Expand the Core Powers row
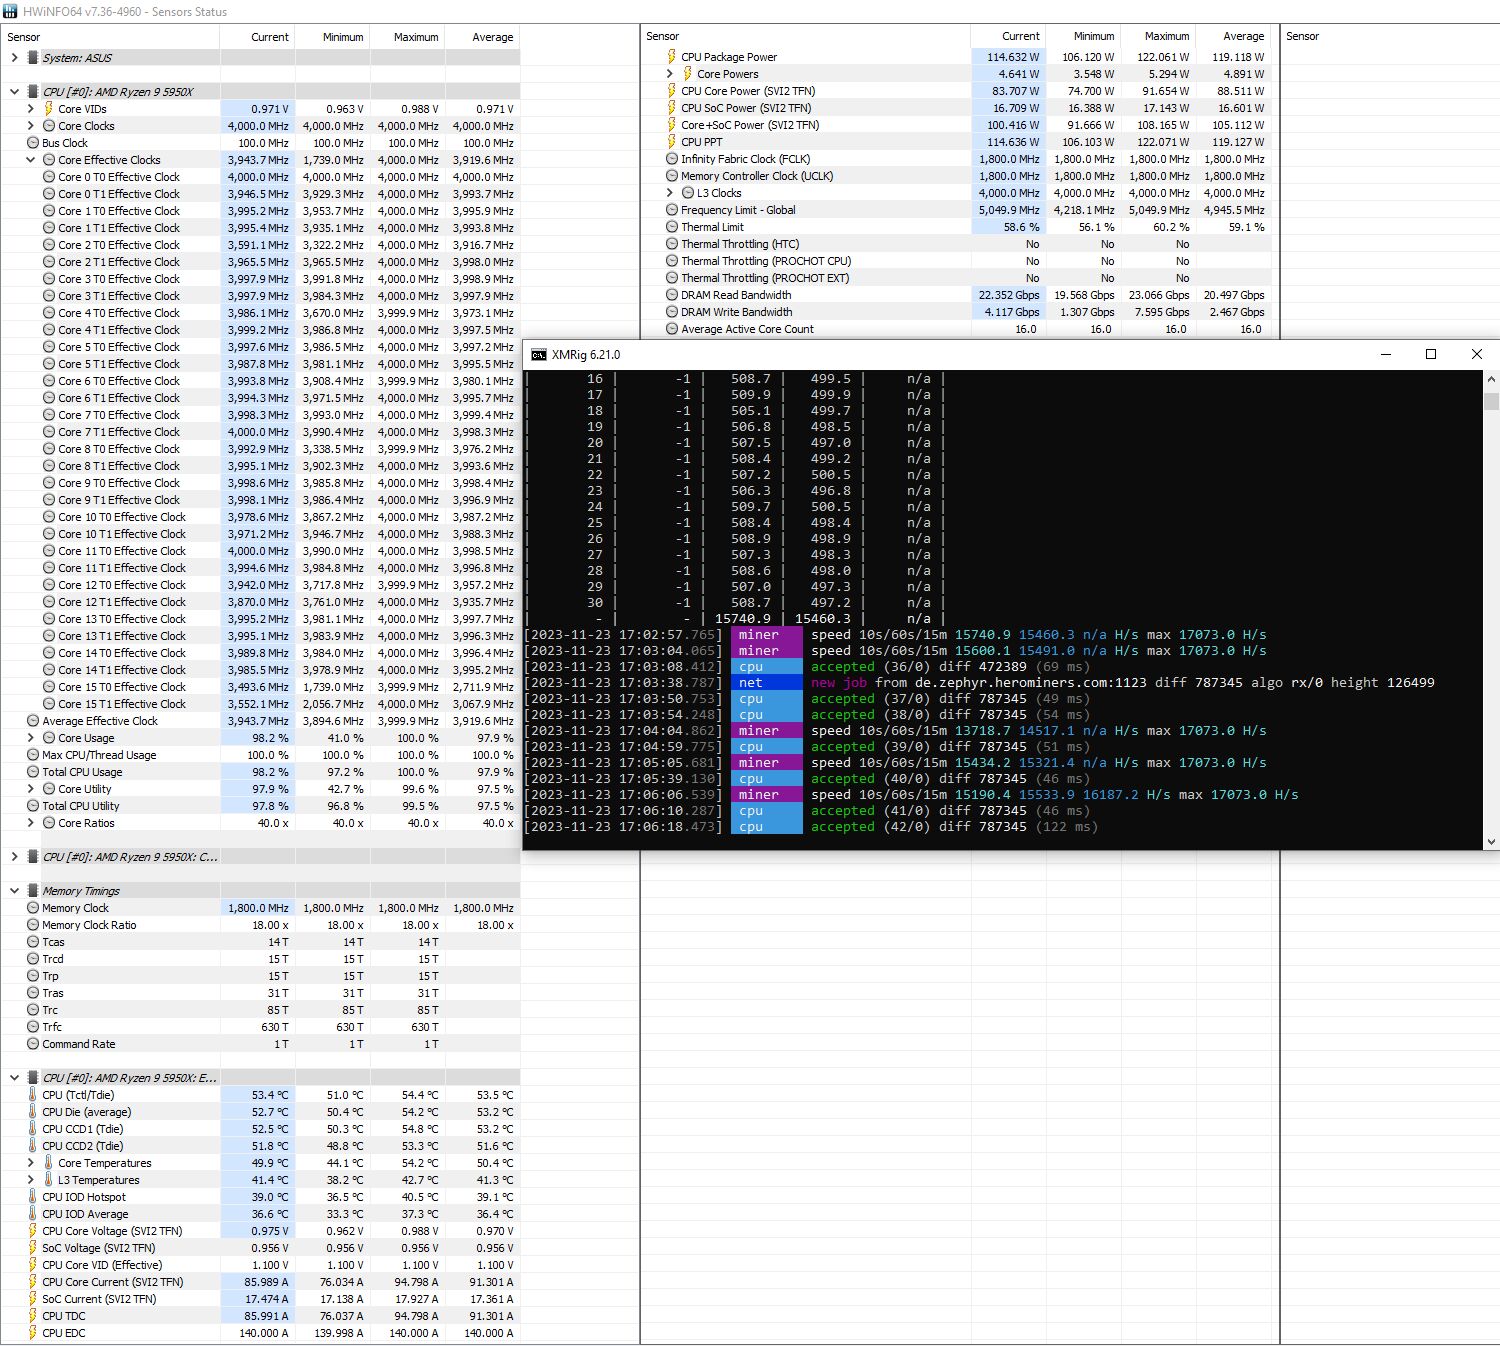Image resolution: width=1500 pixels, height=1346 pixels. 670,74
